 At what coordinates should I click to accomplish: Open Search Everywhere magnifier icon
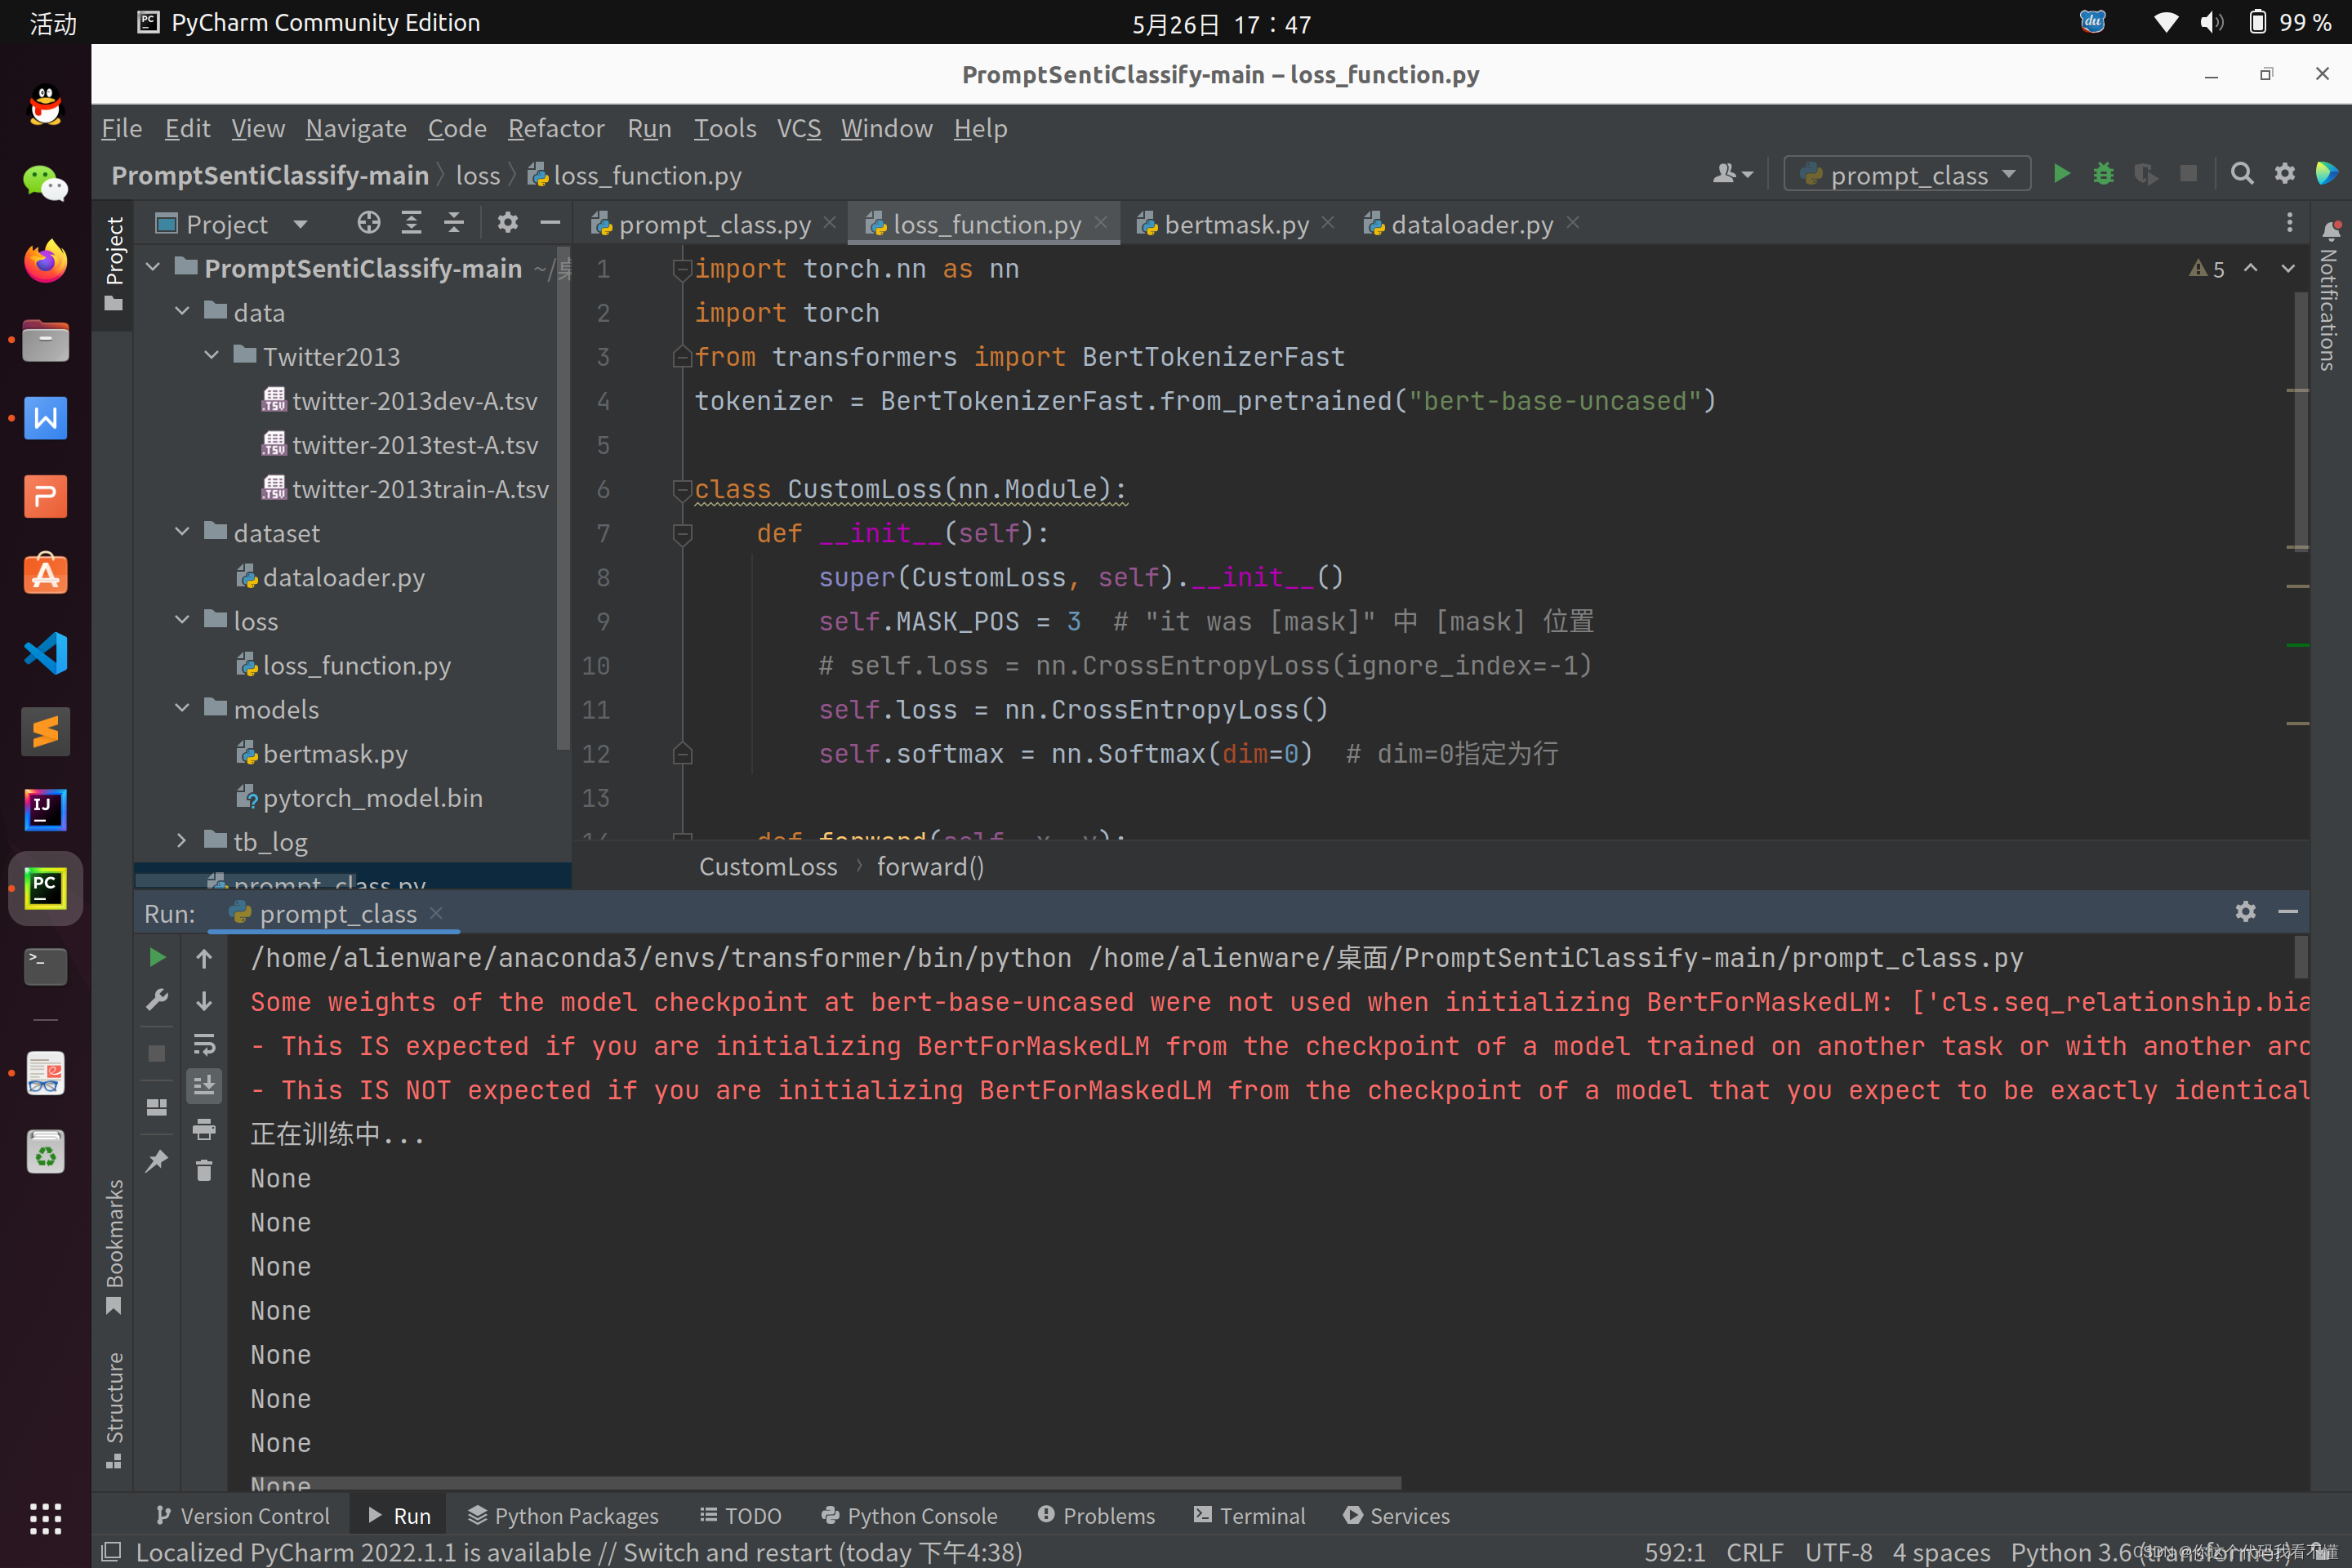tap(2242, 174)
